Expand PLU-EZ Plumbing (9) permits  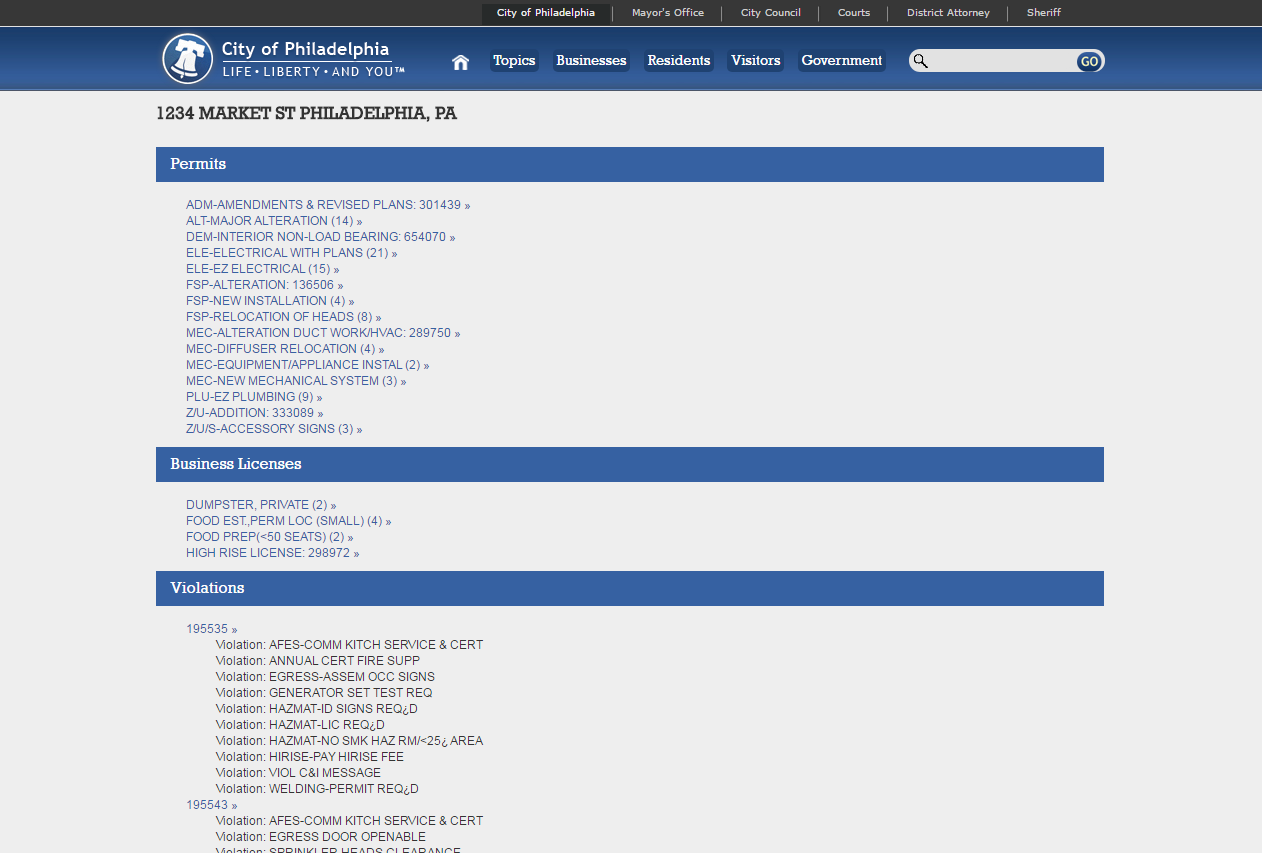pyautogui.click(x=254, y=397)
